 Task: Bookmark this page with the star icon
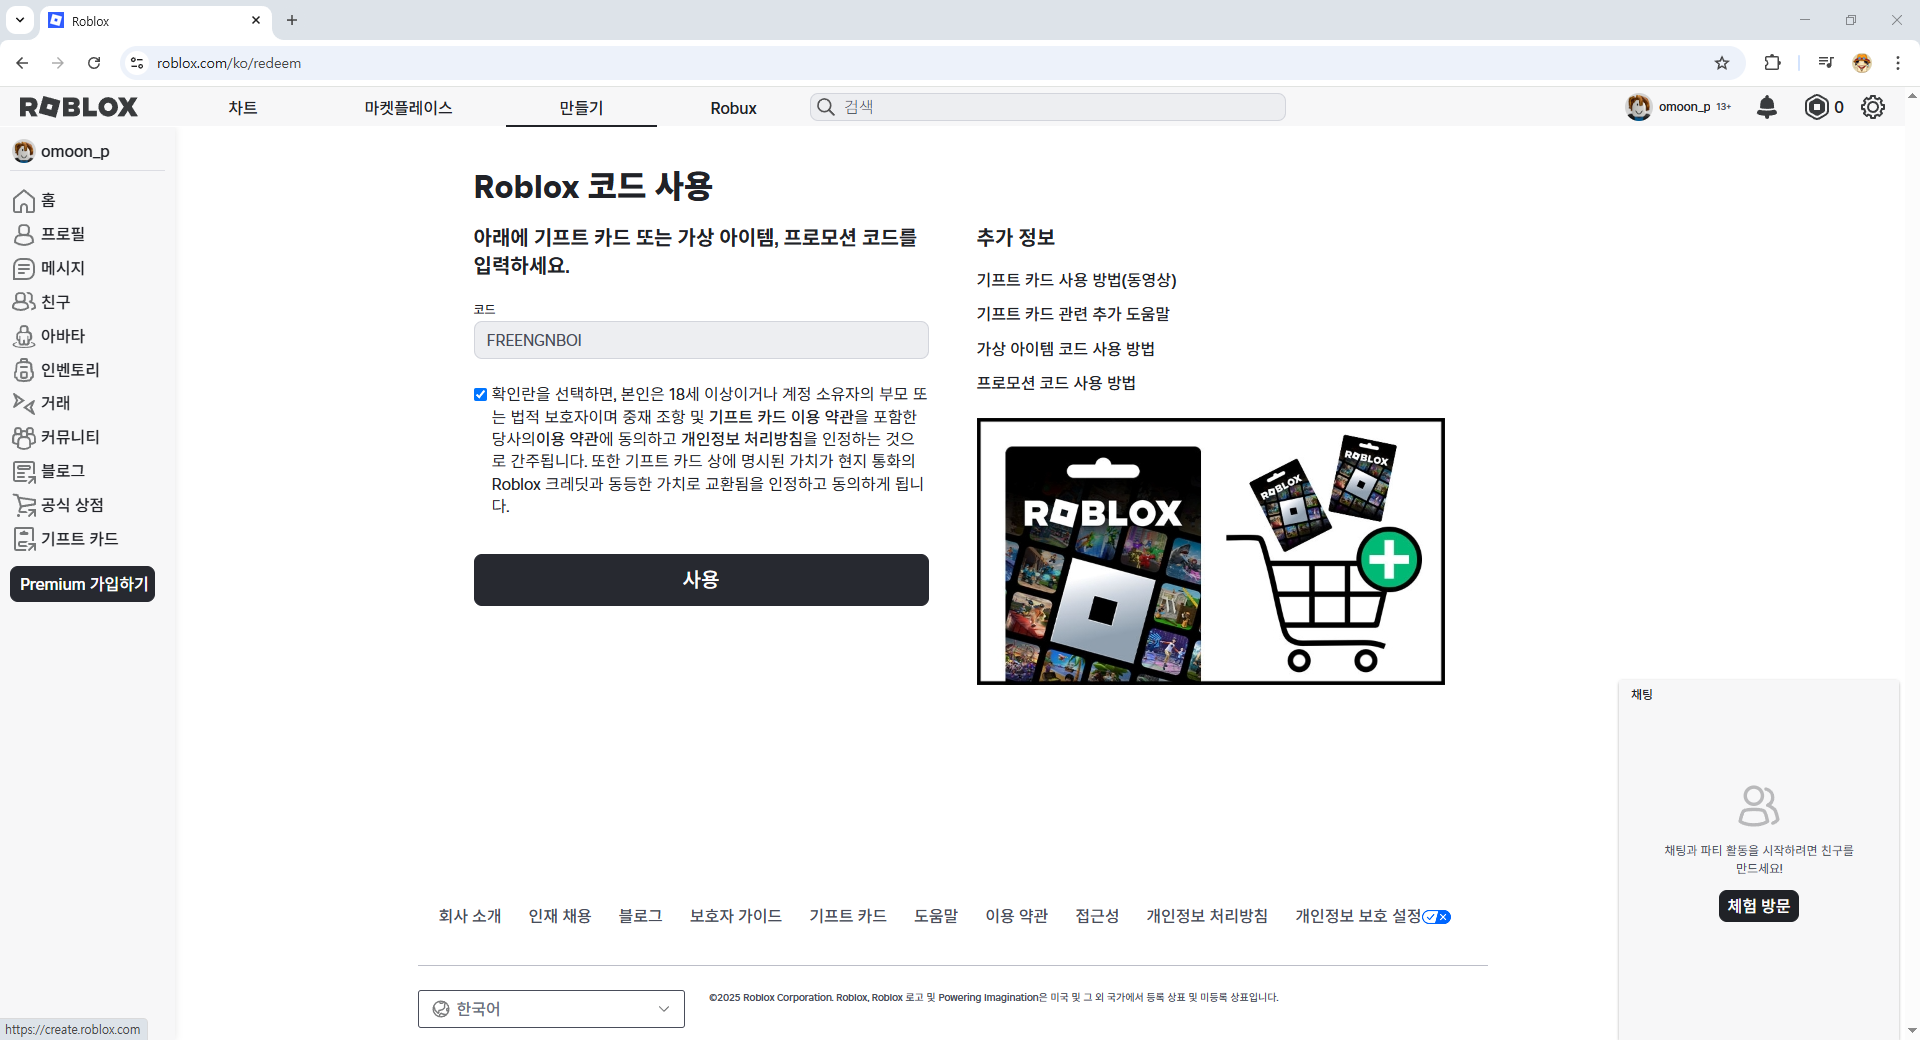point(1722,63)
